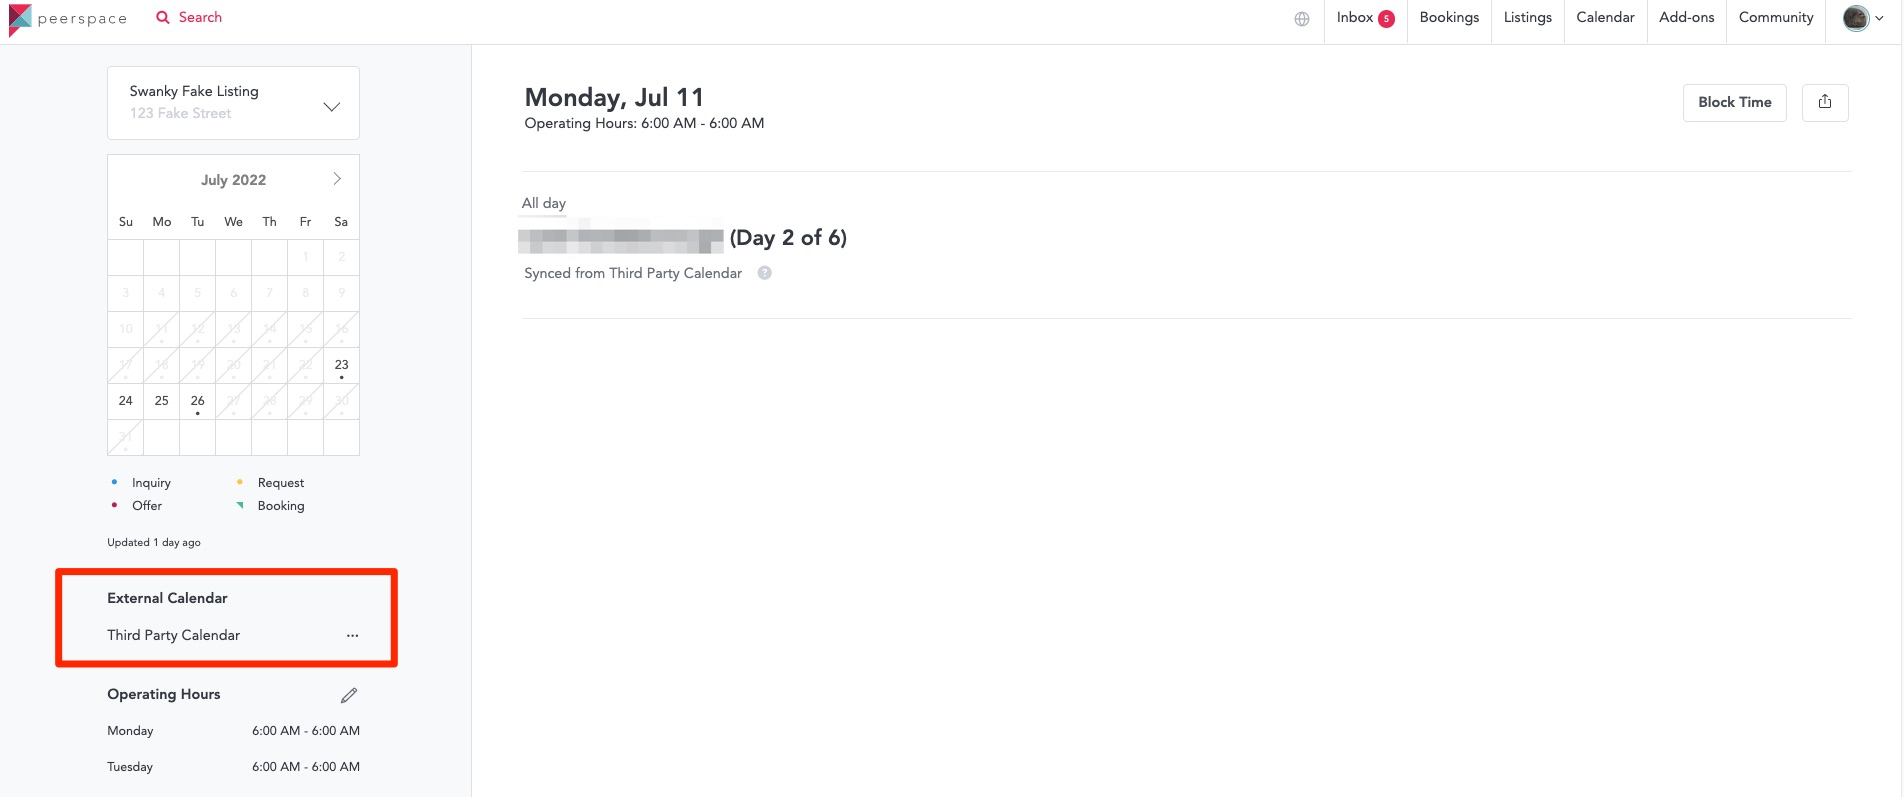Go to the Listings page
Screen dimensions: 1904x797
click(x=1528, y=18)
